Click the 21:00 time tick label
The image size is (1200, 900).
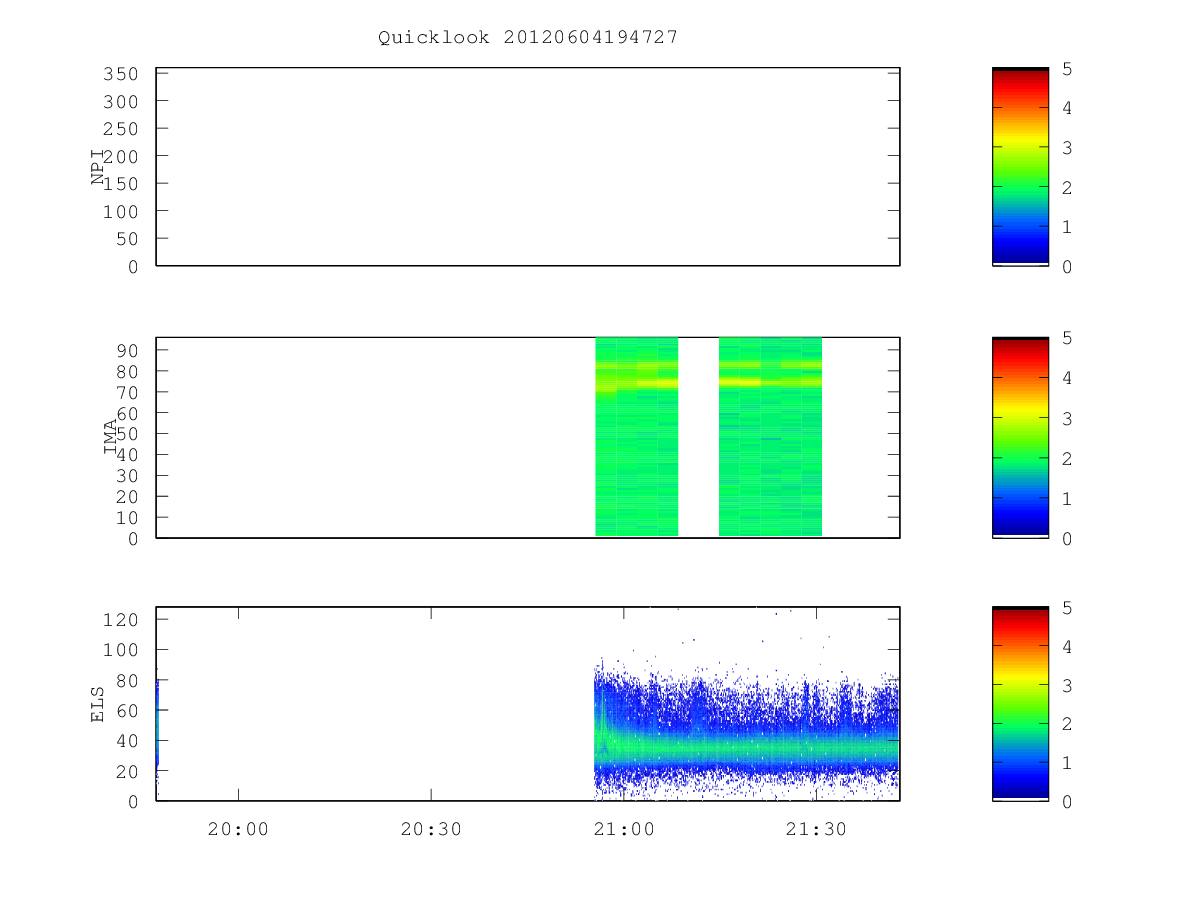click(x=623, y=830)
